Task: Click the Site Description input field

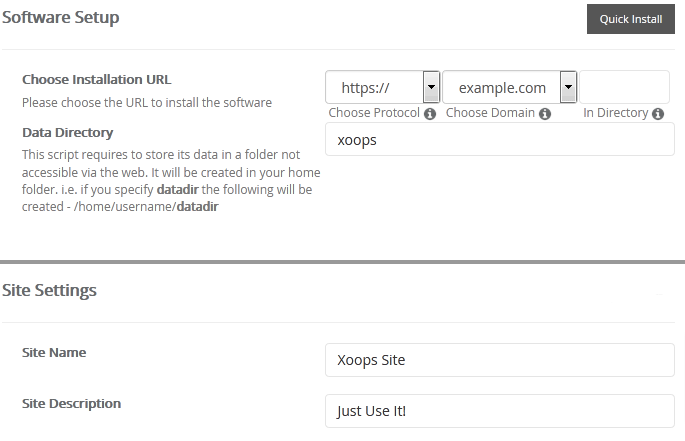Action: (x=500, y=411)
